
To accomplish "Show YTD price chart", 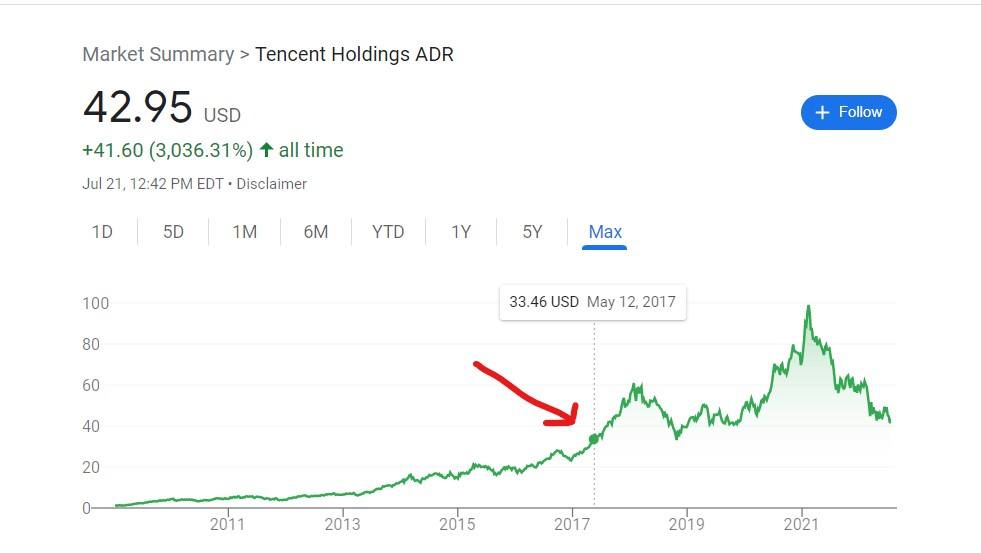I will 388,232.
